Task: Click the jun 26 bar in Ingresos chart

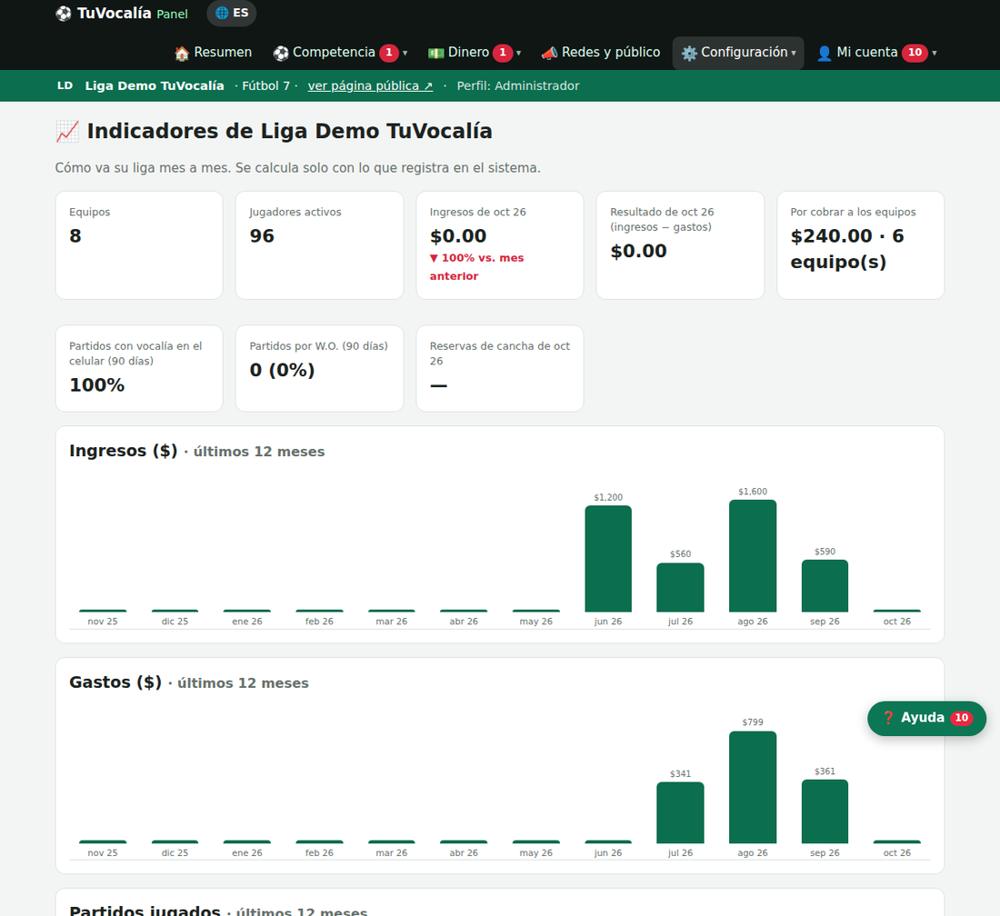Action: (608, 559)
